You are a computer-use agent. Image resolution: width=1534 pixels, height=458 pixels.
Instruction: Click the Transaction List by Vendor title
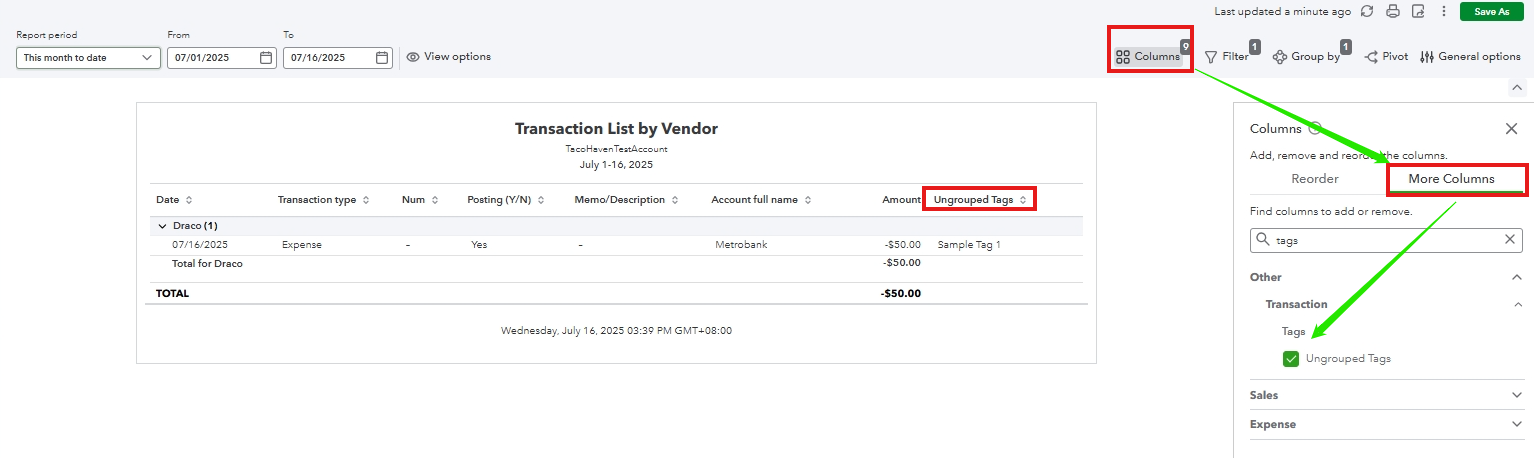point(616,129)
